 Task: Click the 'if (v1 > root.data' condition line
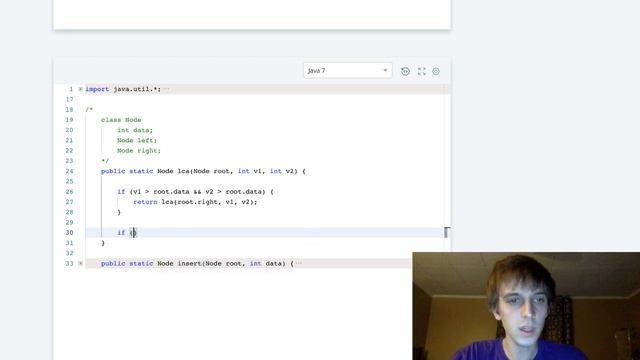click(x=196, y=192)
